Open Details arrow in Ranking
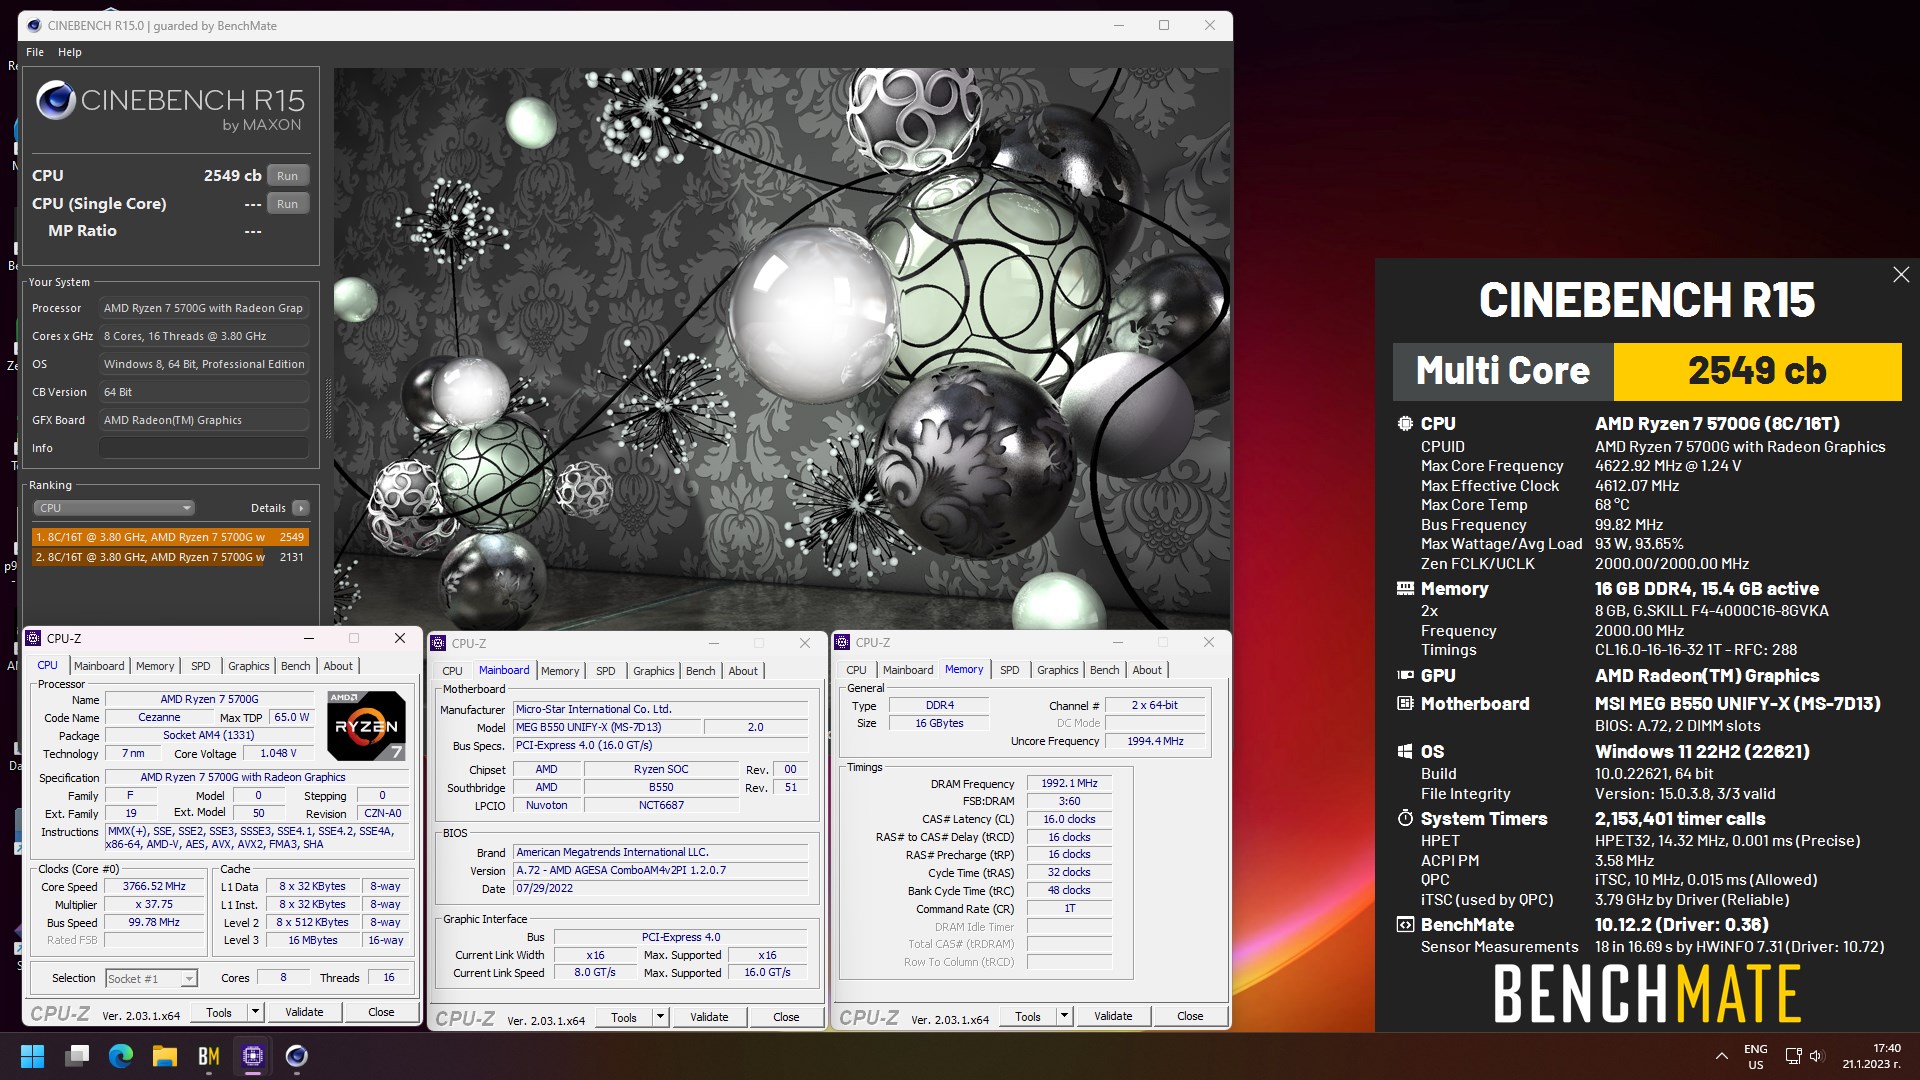 301,508
